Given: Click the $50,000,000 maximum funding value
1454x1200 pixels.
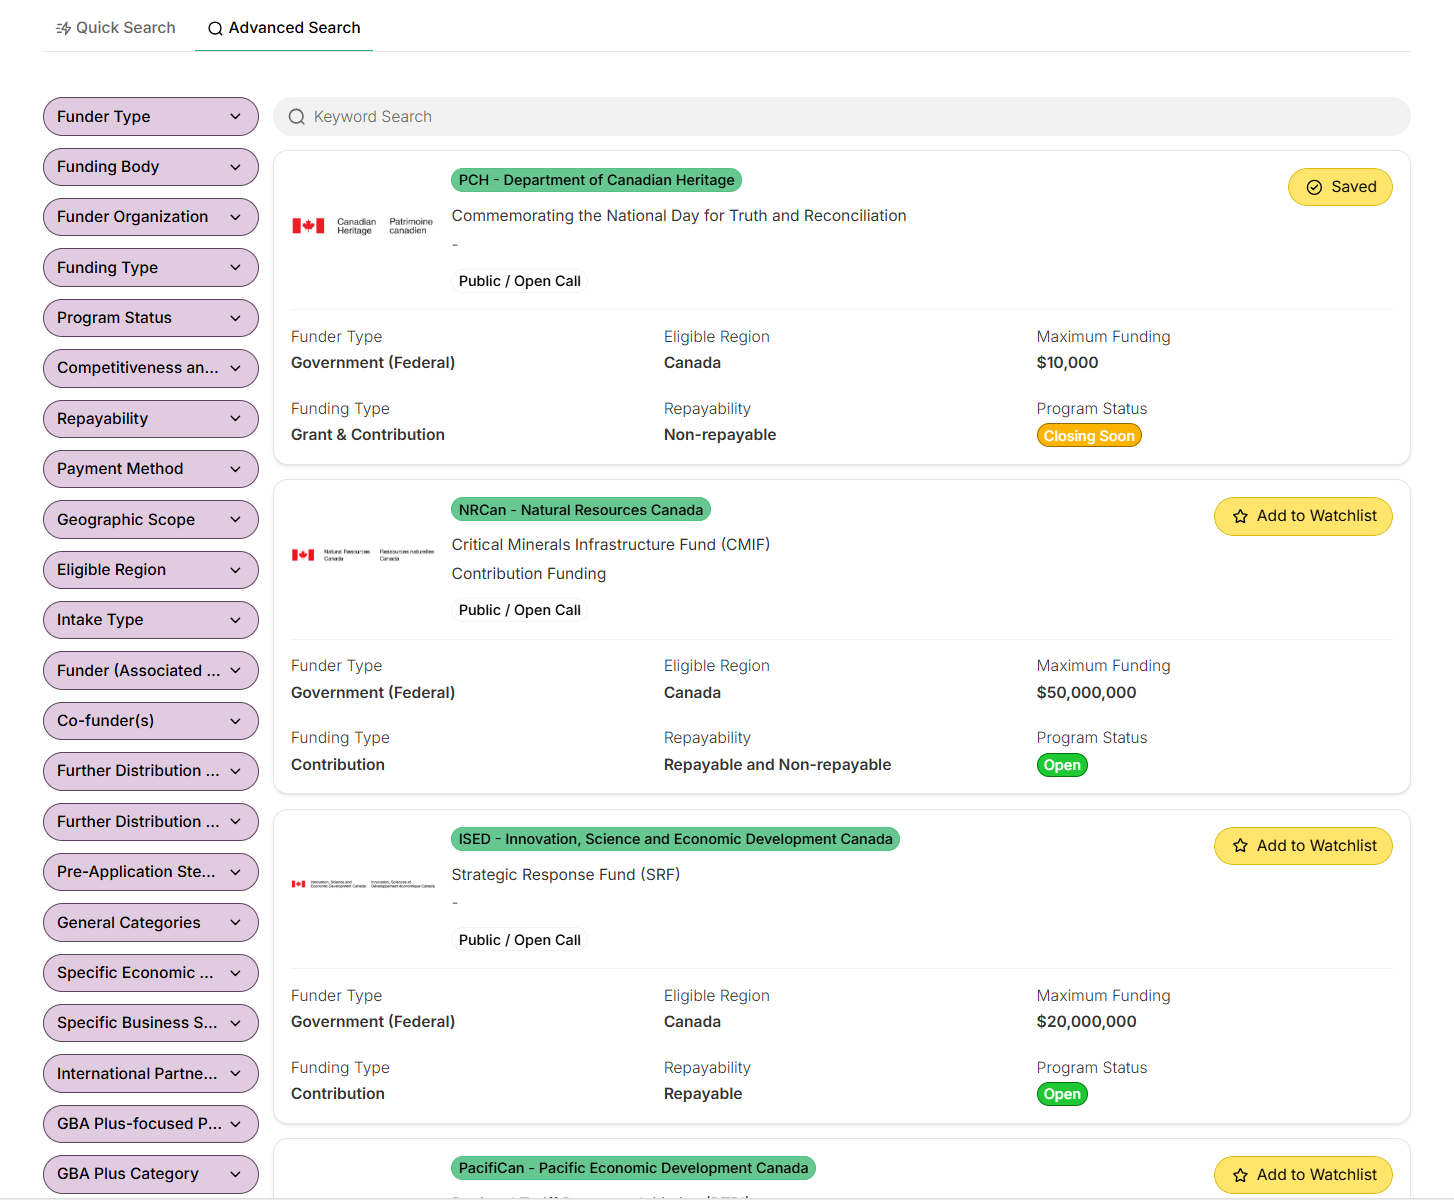Looking at the screenshot, I should (1086, 693).
